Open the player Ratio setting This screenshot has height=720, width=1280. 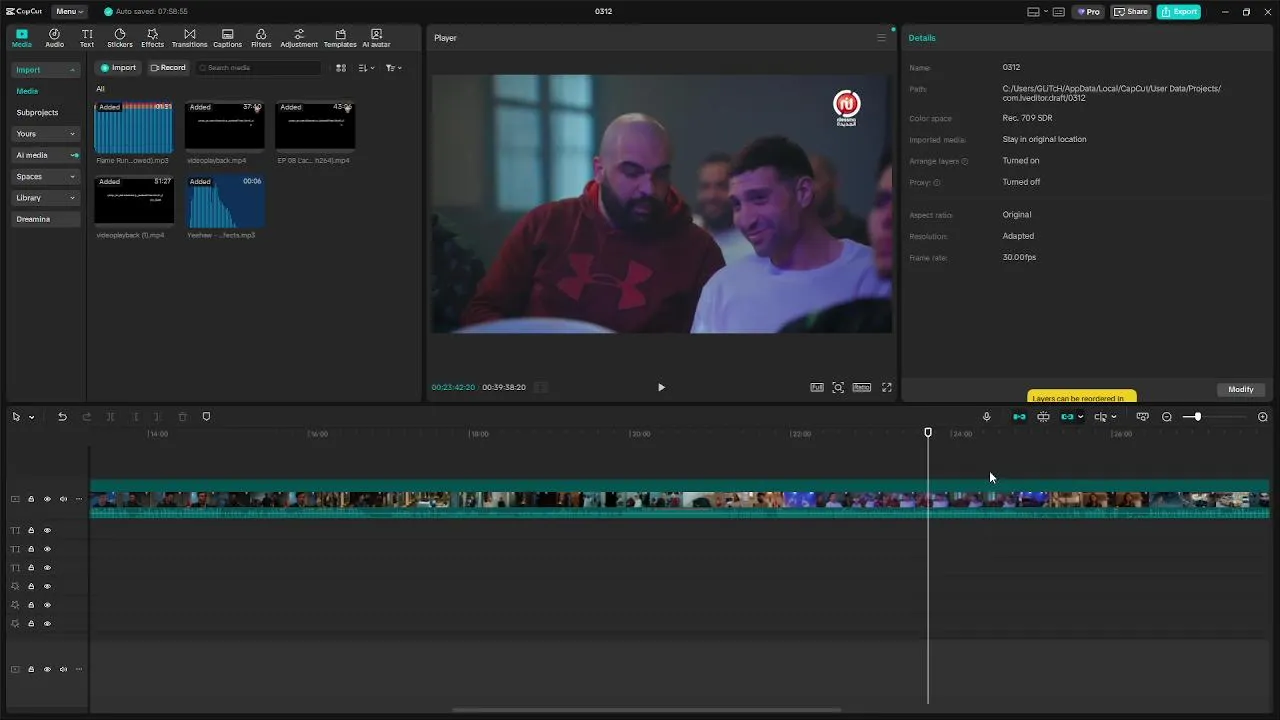coord(861,387)
